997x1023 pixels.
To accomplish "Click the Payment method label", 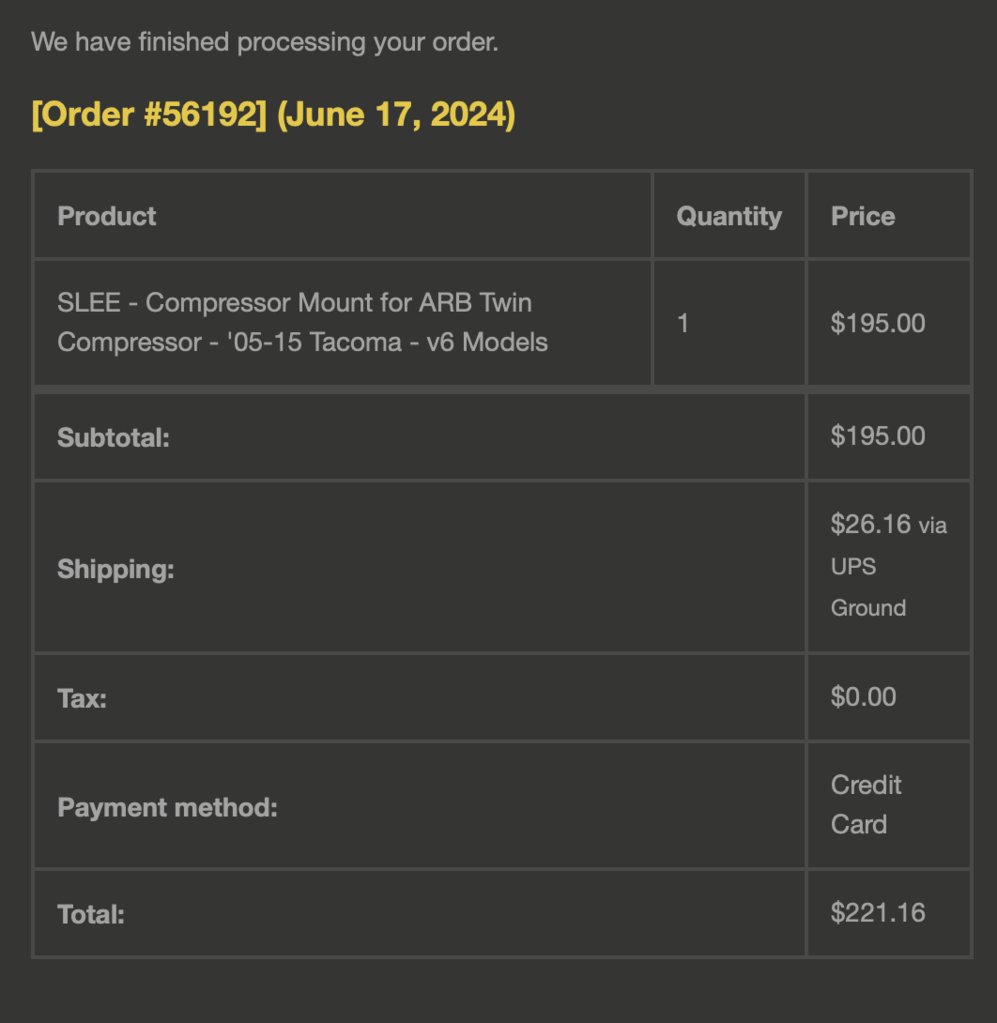I will click(x=167, y=808).
